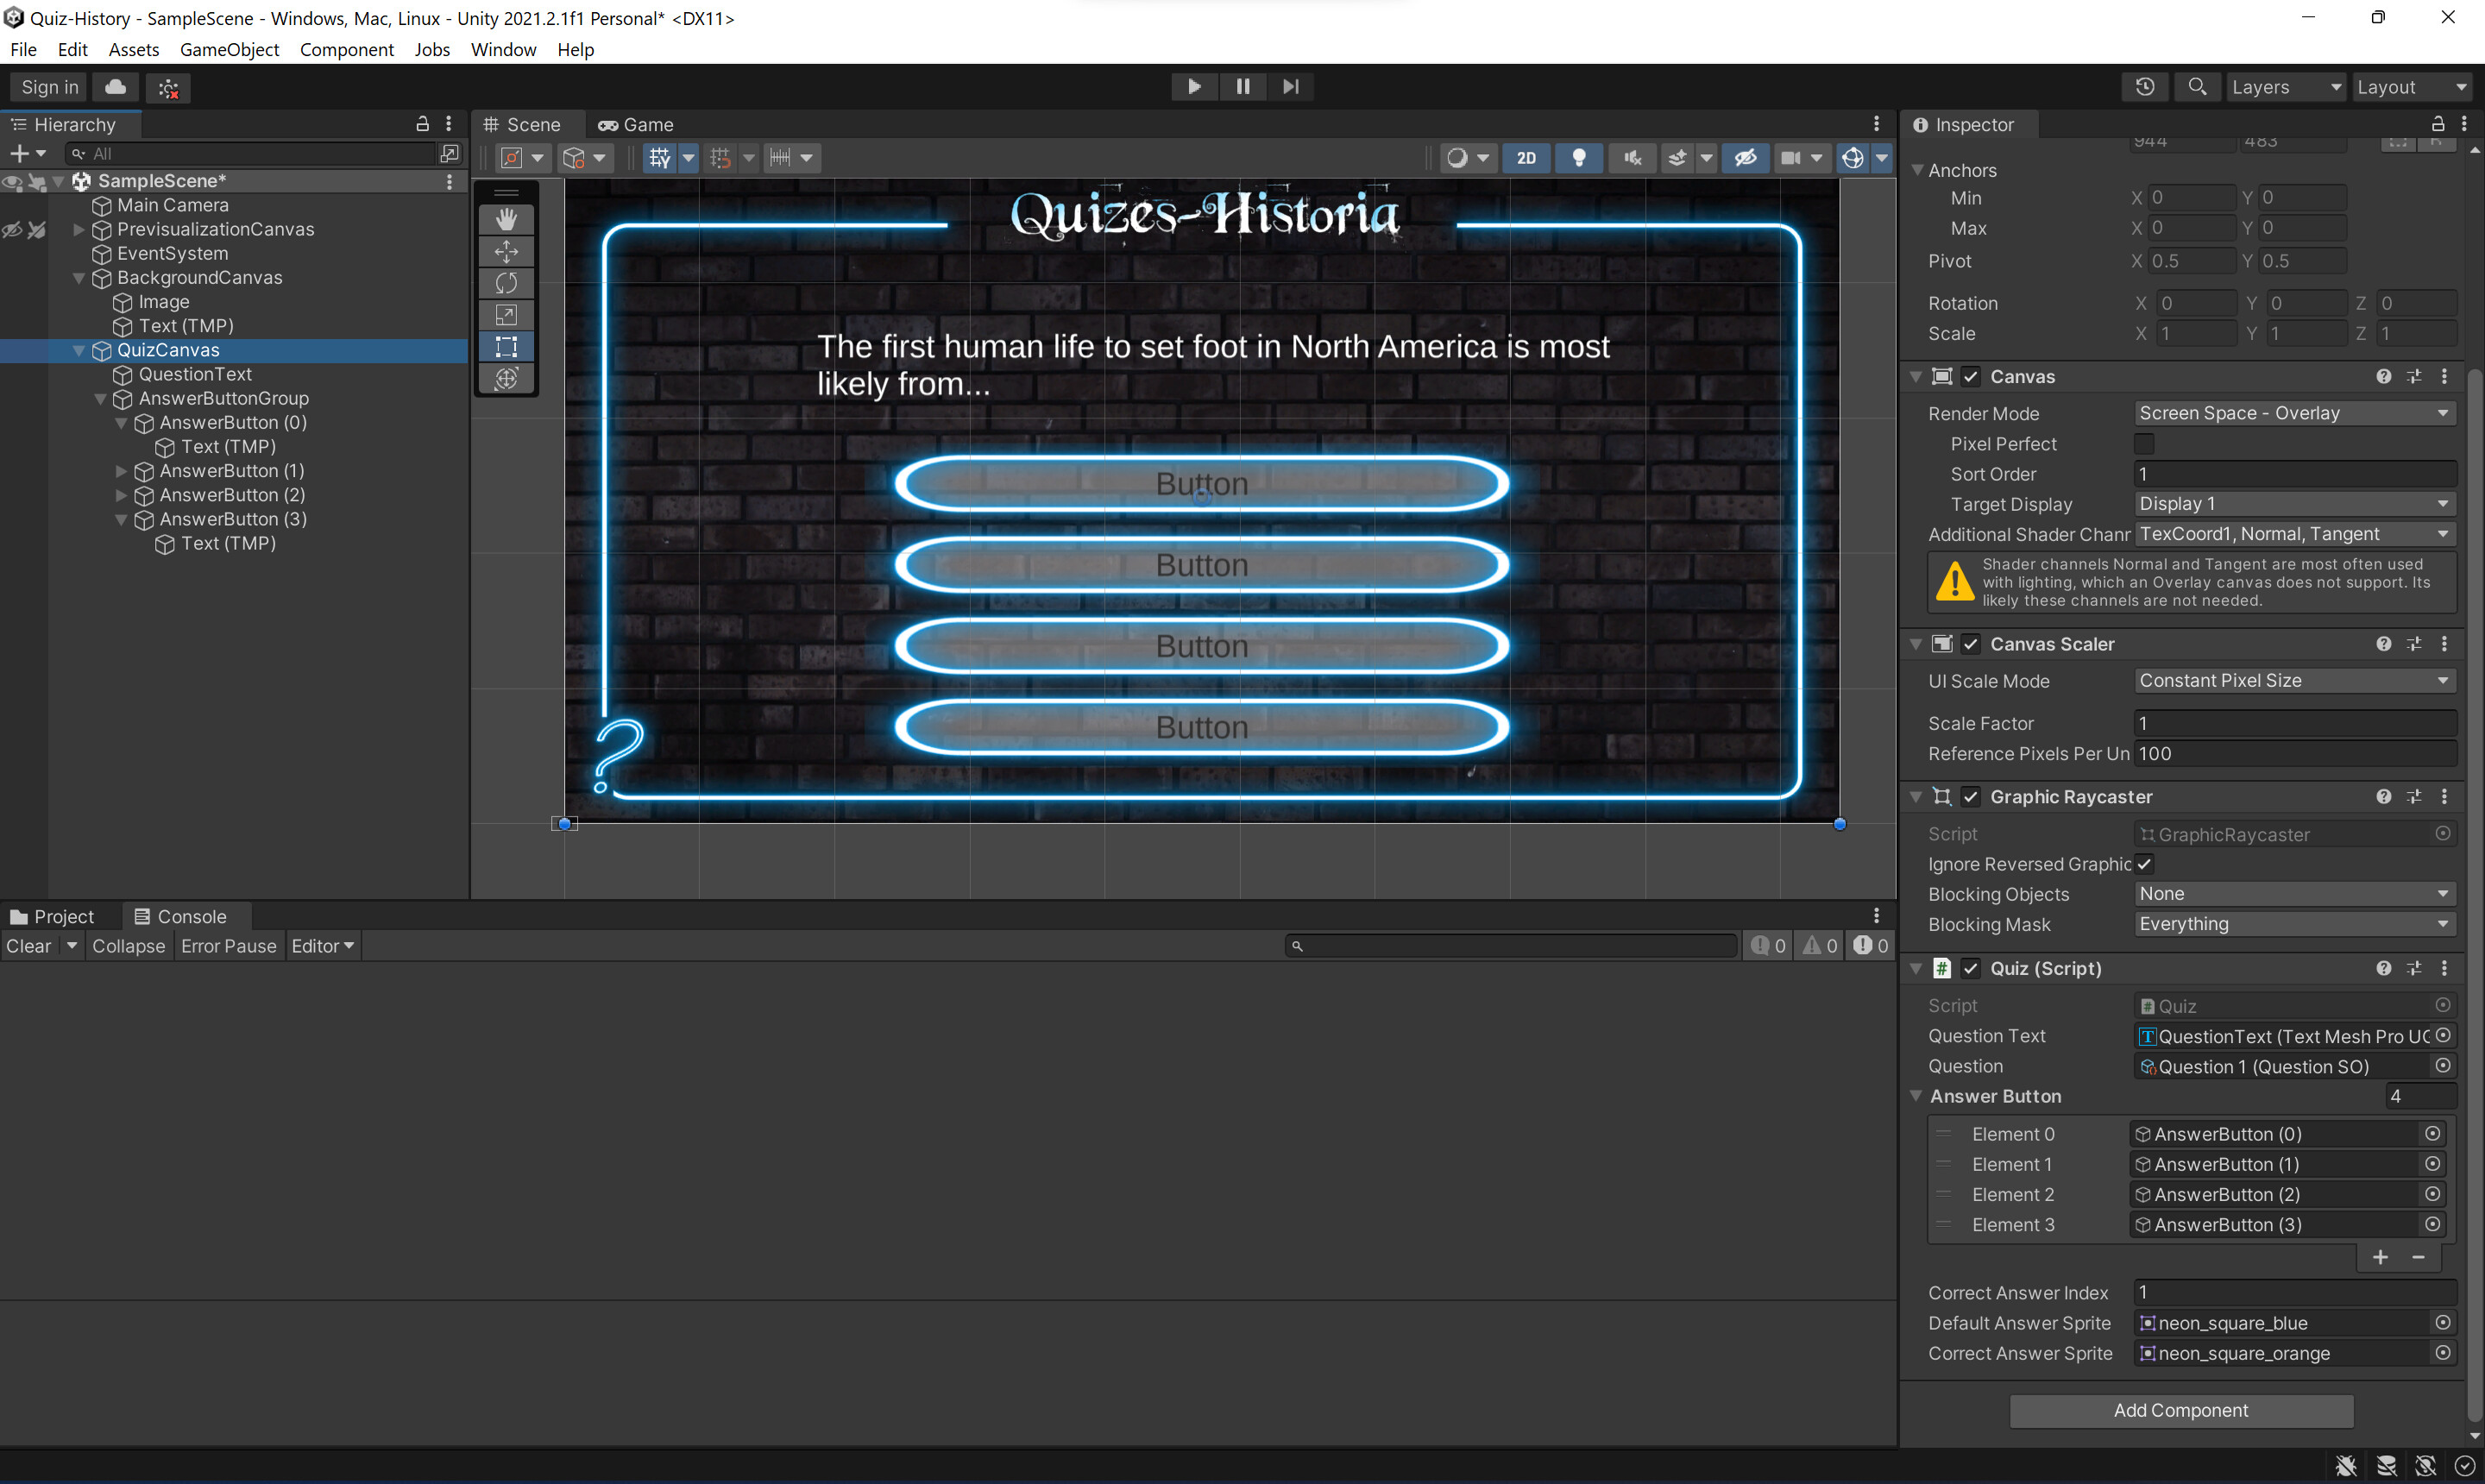Switch to the Game tab
The width and height of the screenshot is (2485, 1484).
(x=636, y=125)
